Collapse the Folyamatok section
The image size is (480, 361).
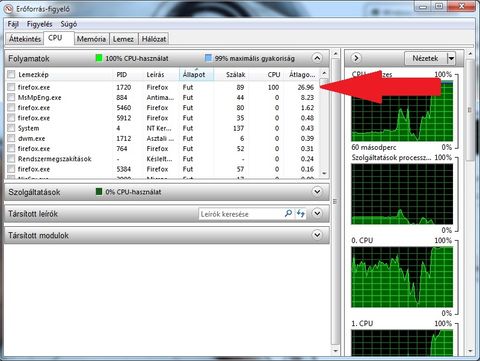pyautogui.click(x=317, y=58)
